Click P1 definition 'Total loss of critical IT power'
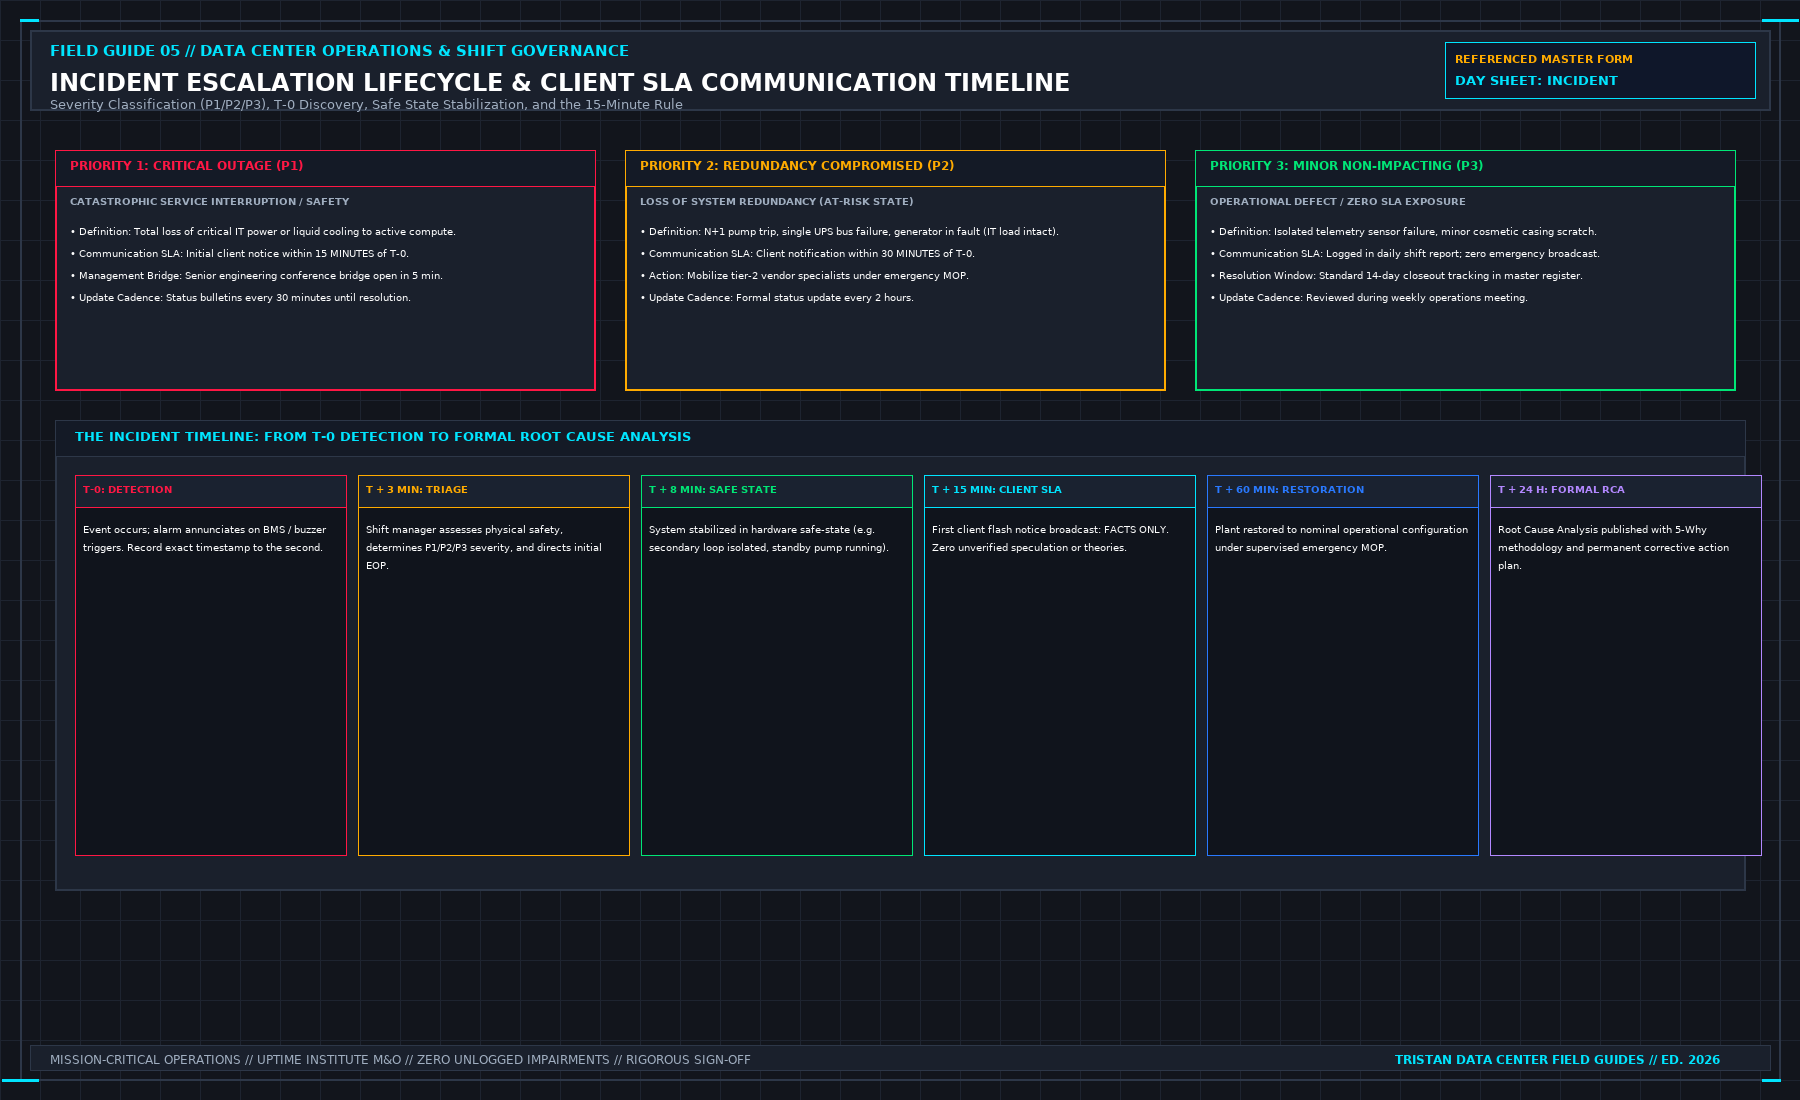The height and width of the screenshot is (1100, 1800). [x=263, y=232]
